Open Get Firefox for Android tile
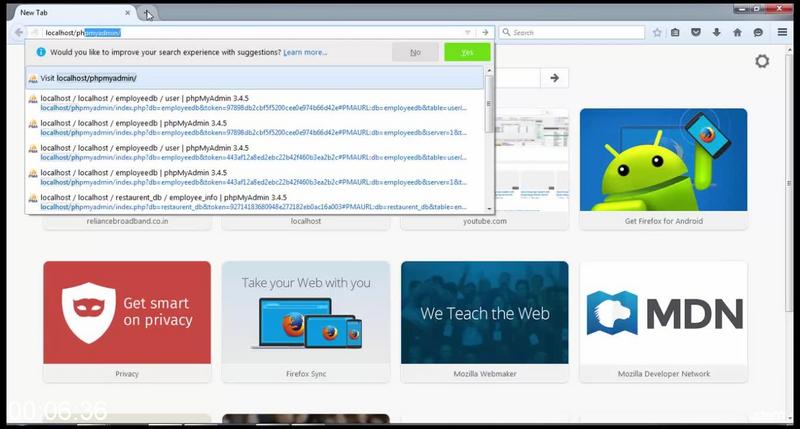800x429 pixels. (663, 169)
